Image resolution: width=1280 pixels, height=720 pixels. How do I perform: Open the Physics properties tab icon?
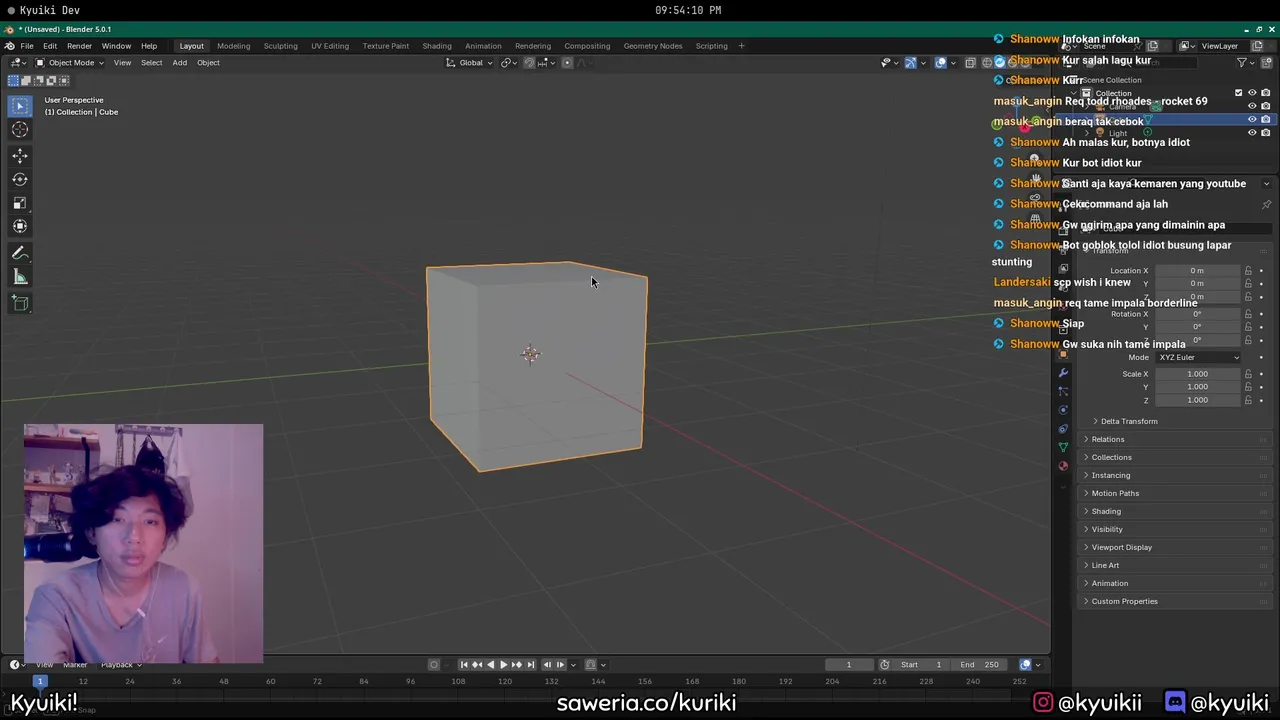coord(1063,410)
